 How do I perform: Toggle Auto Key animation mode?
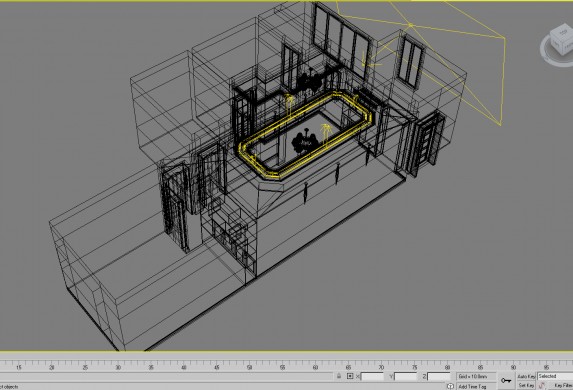(x=526, y=376)
